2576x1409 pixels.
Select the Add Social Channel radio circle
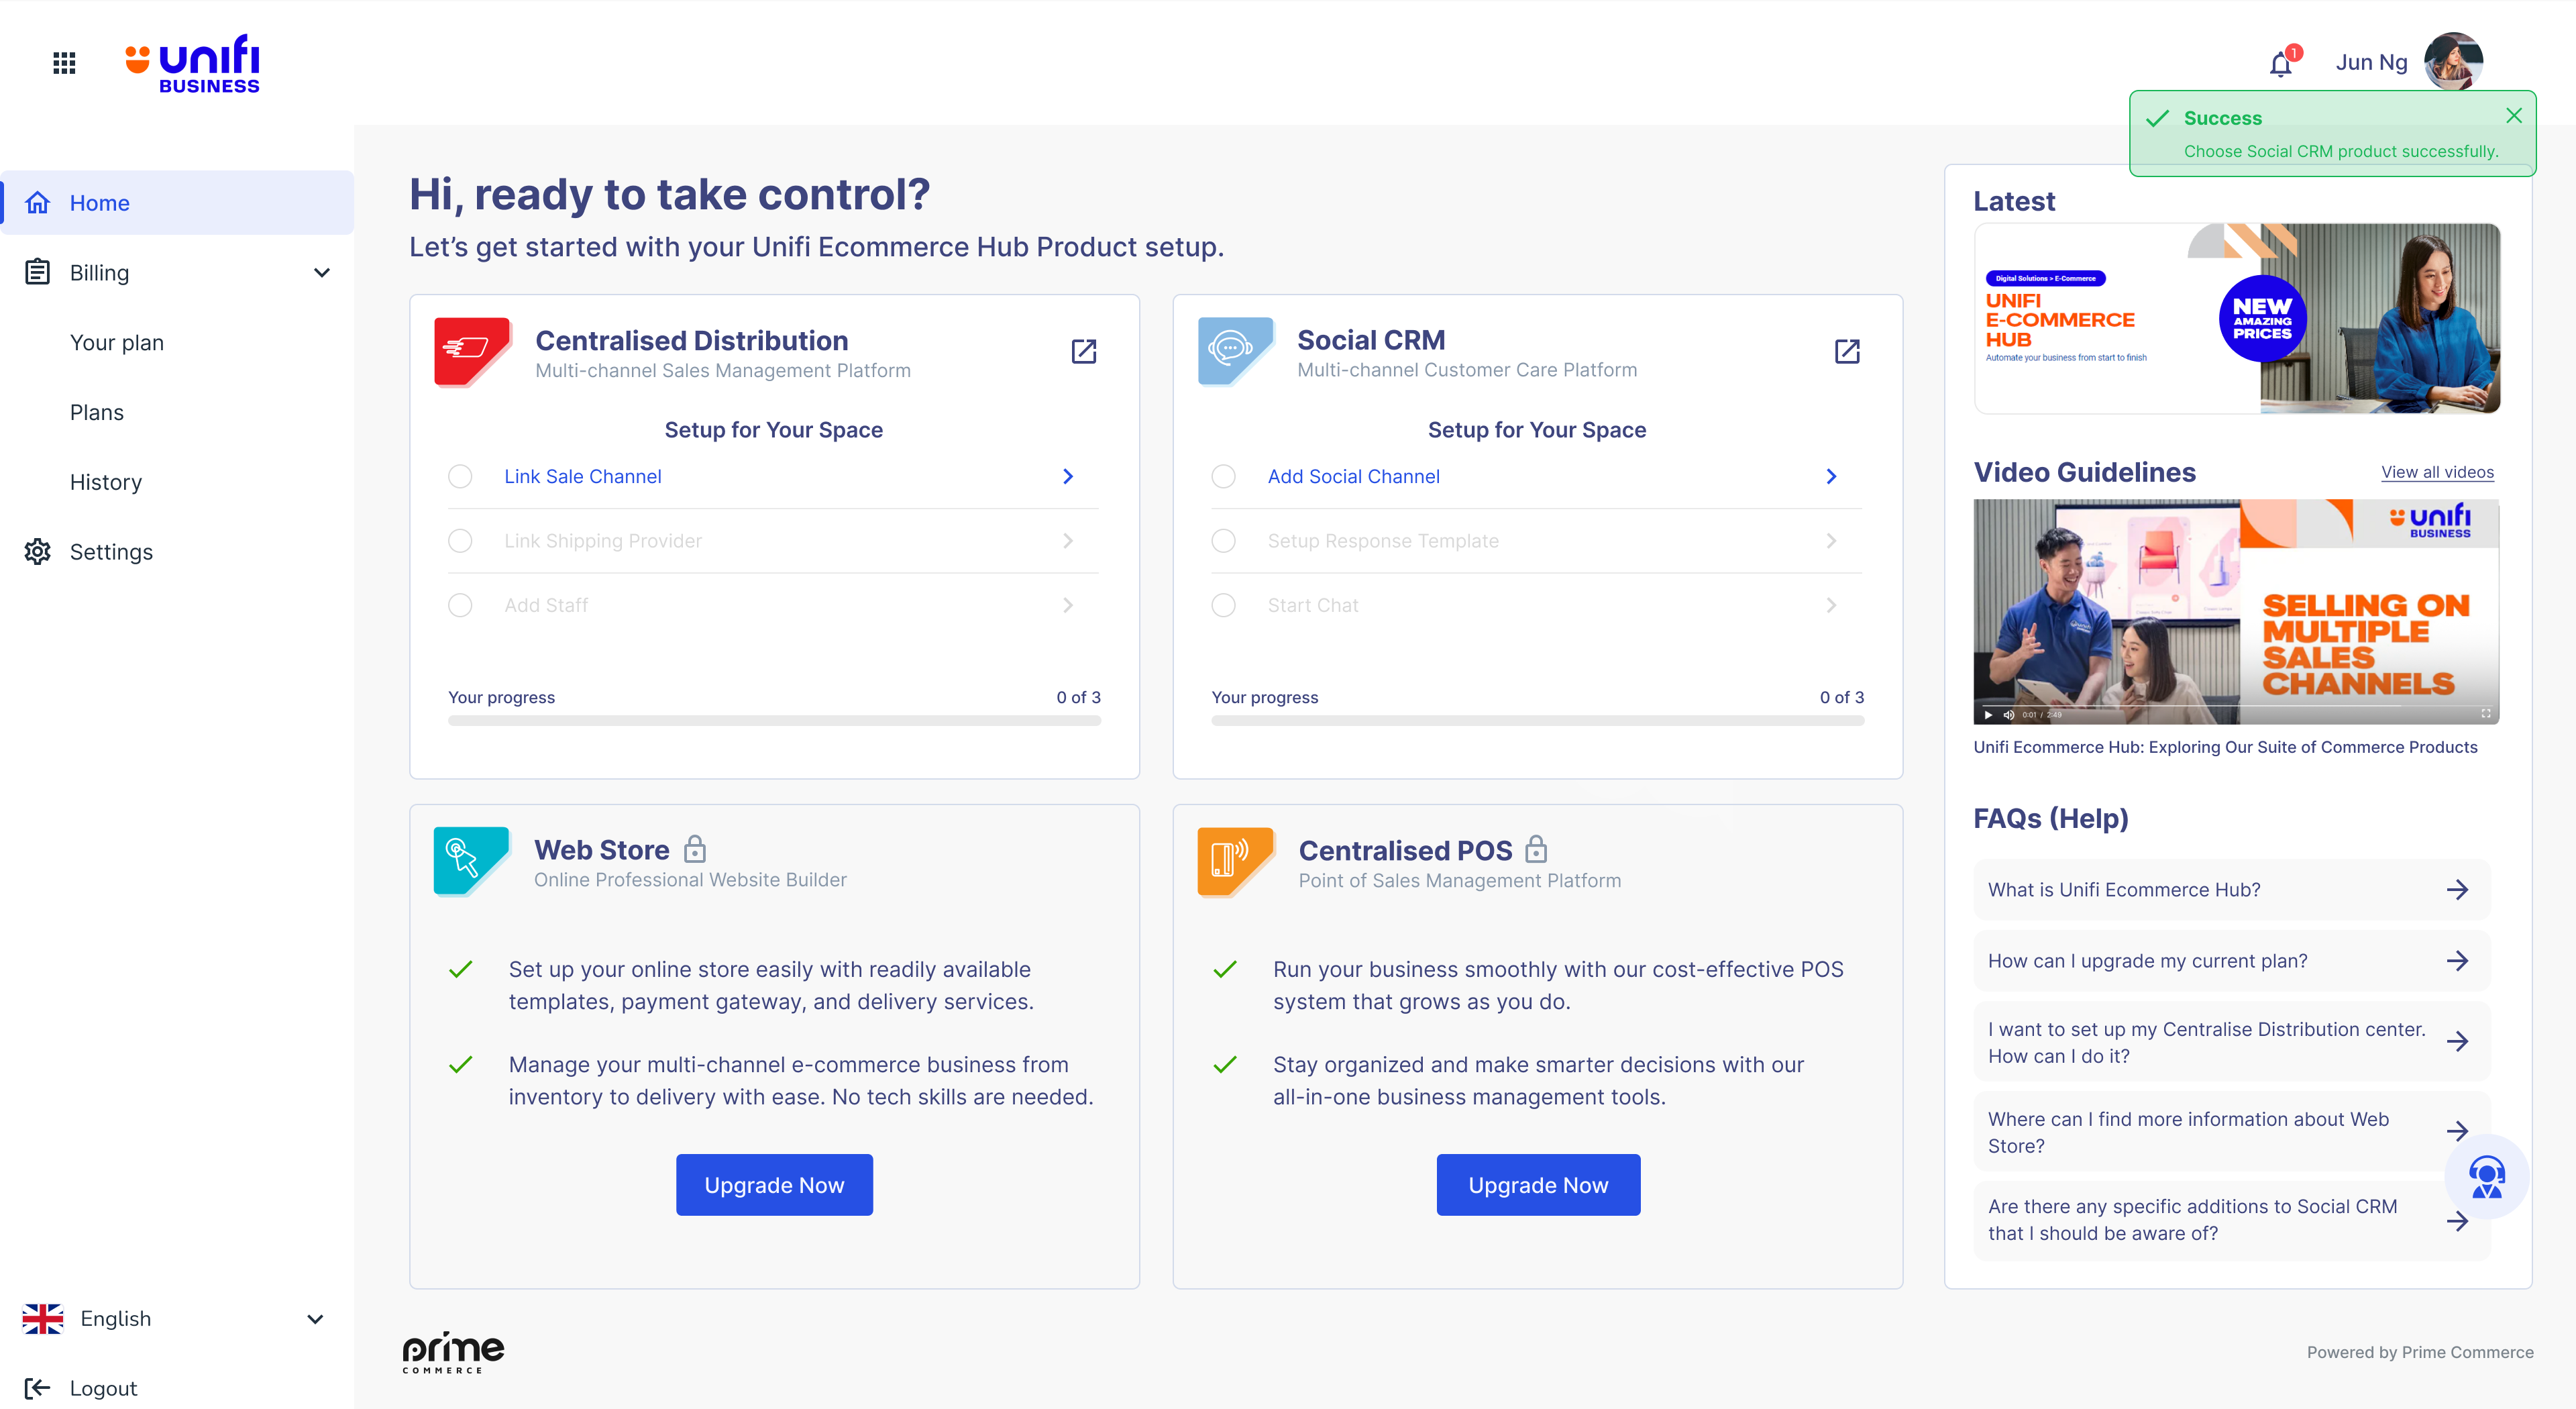[x=1223, y=476]
